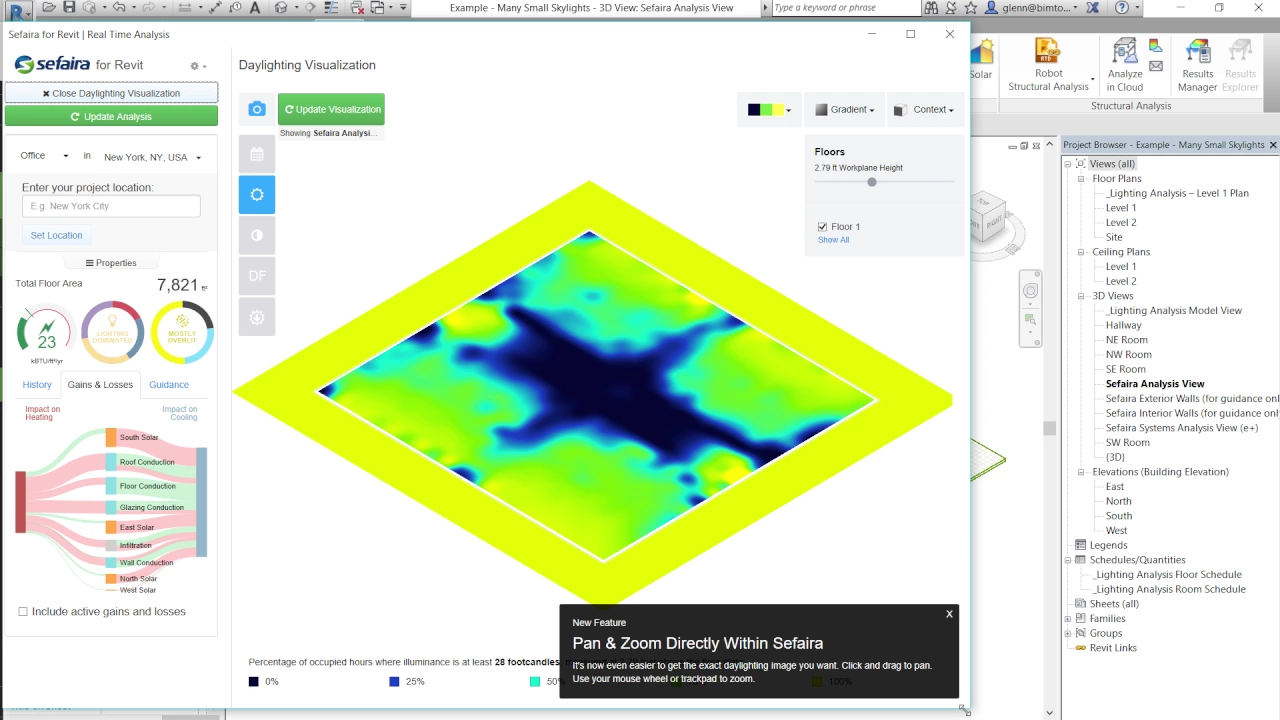Switch to the DF daylight factor mode
The height and width of the screenshot is (720, 1280).
pyautogui.click(x=257, y=276)
